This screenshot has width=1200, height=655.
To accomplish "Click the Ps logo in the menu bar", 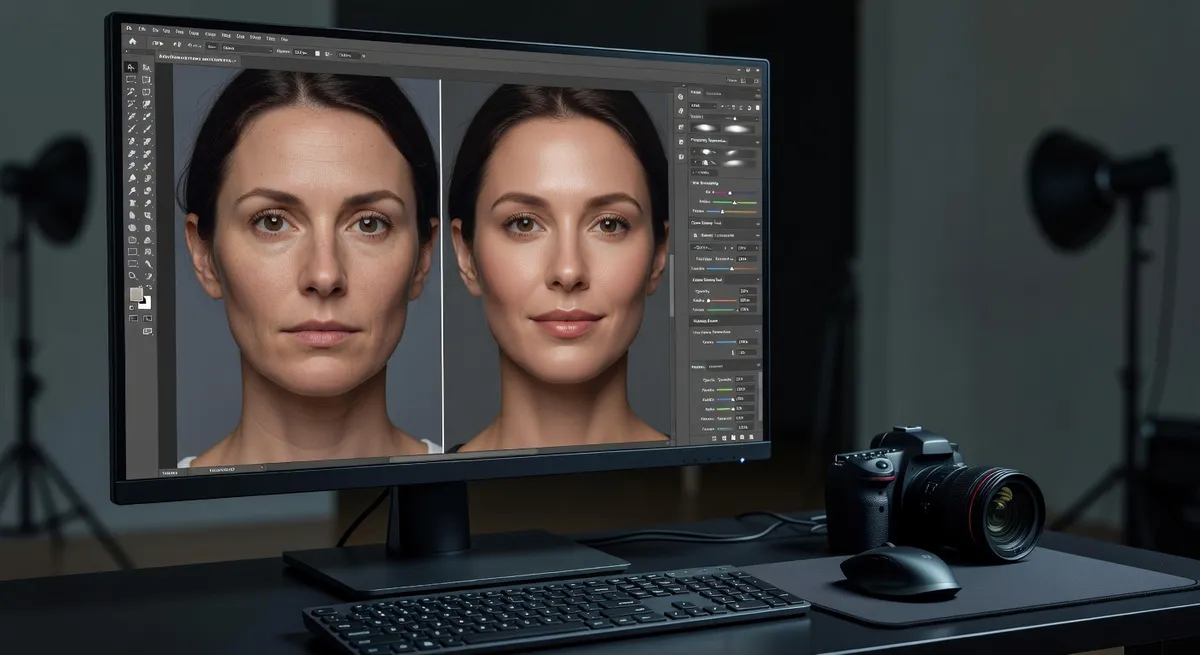I will tap(129, 28).
